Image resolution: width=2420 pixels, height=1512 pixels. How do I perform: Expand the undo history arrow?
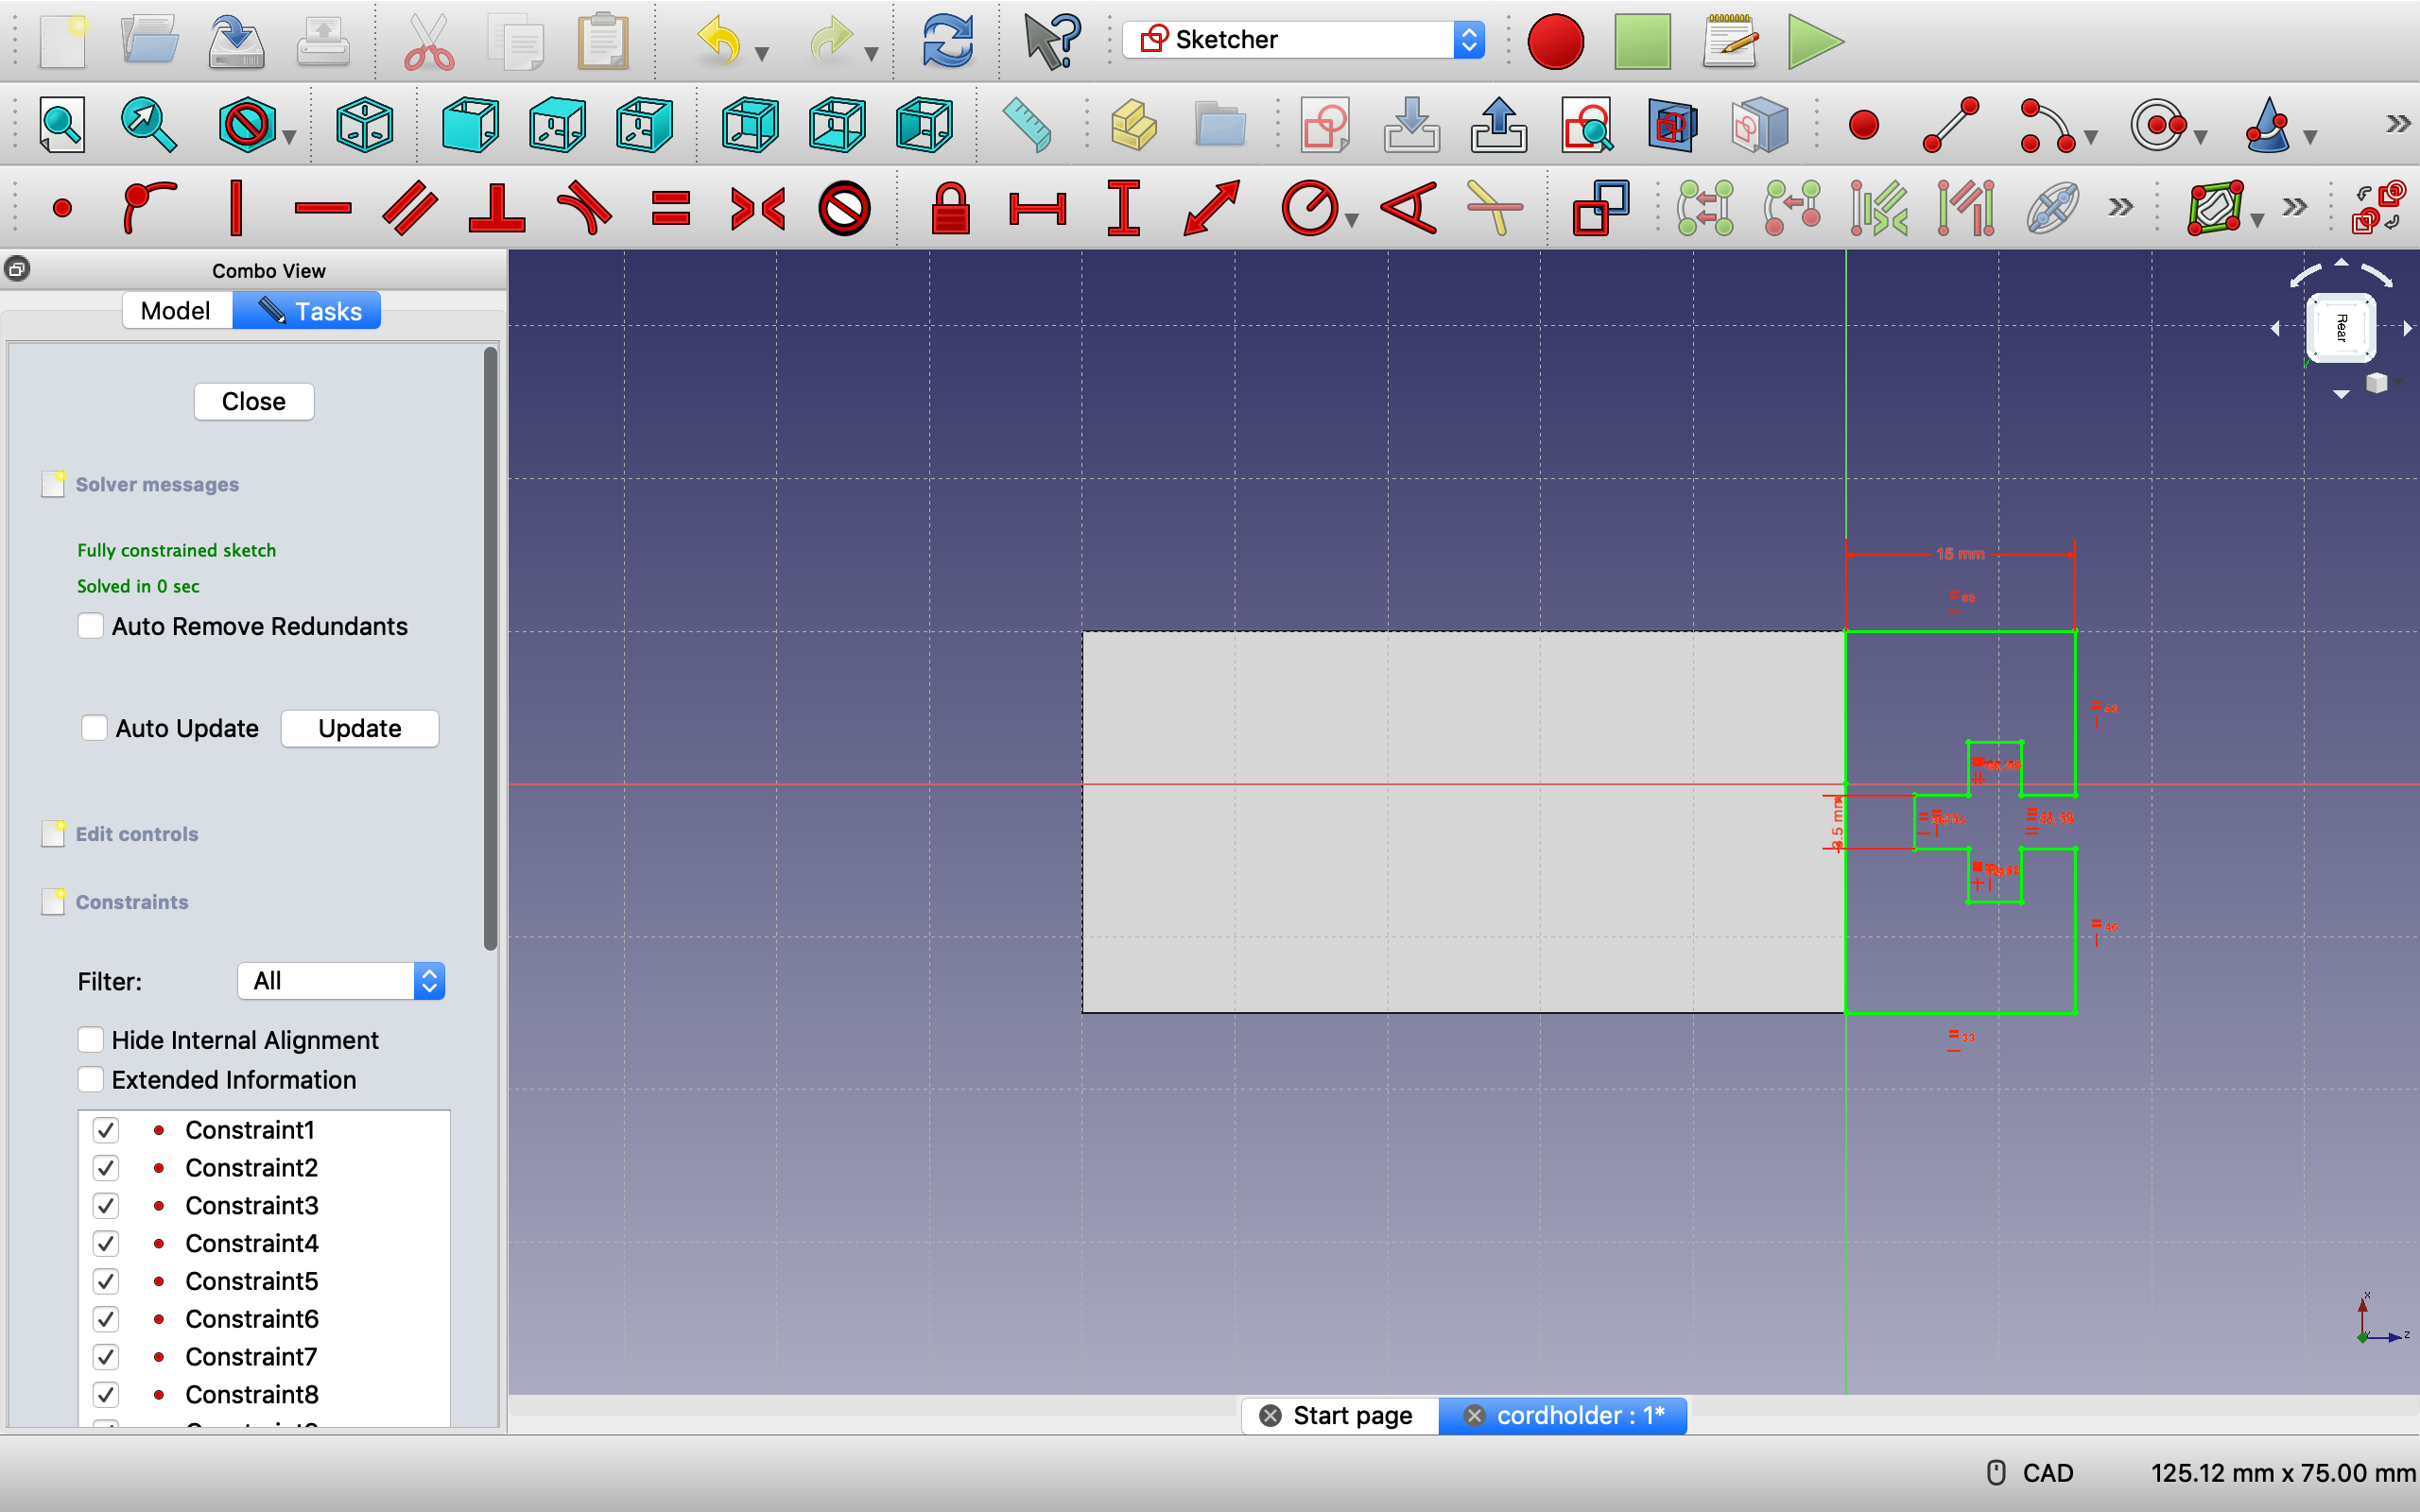(x=762, y=54)
